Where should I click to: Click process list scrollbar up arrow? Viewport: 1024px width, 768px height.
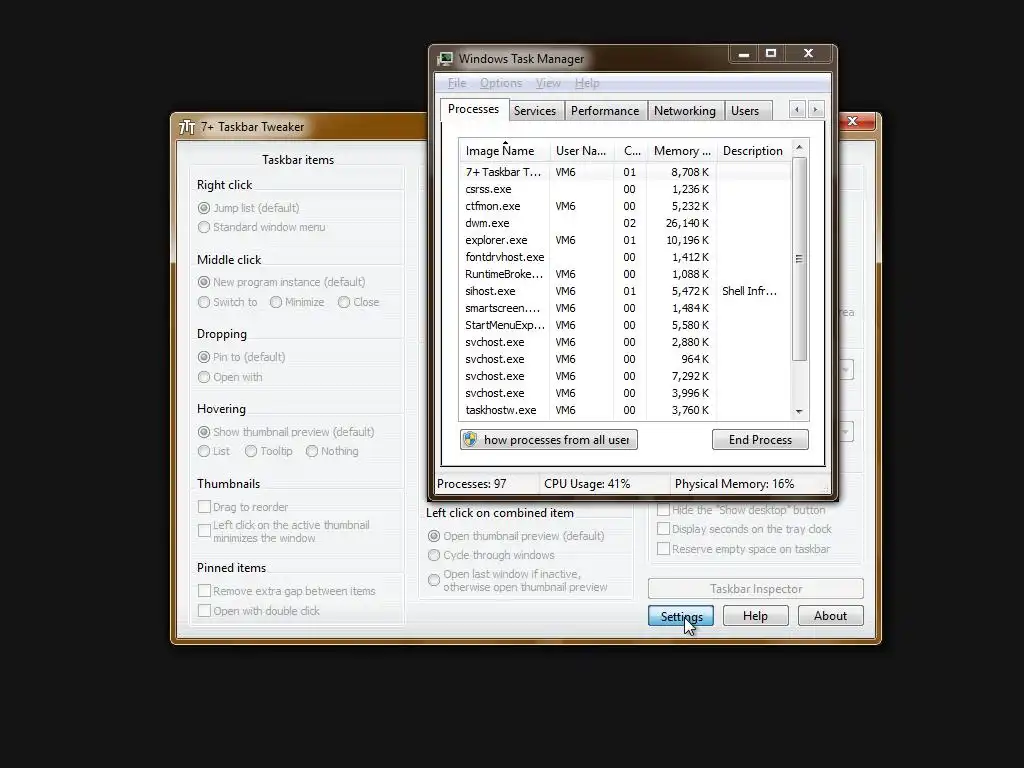pos(799,148)
